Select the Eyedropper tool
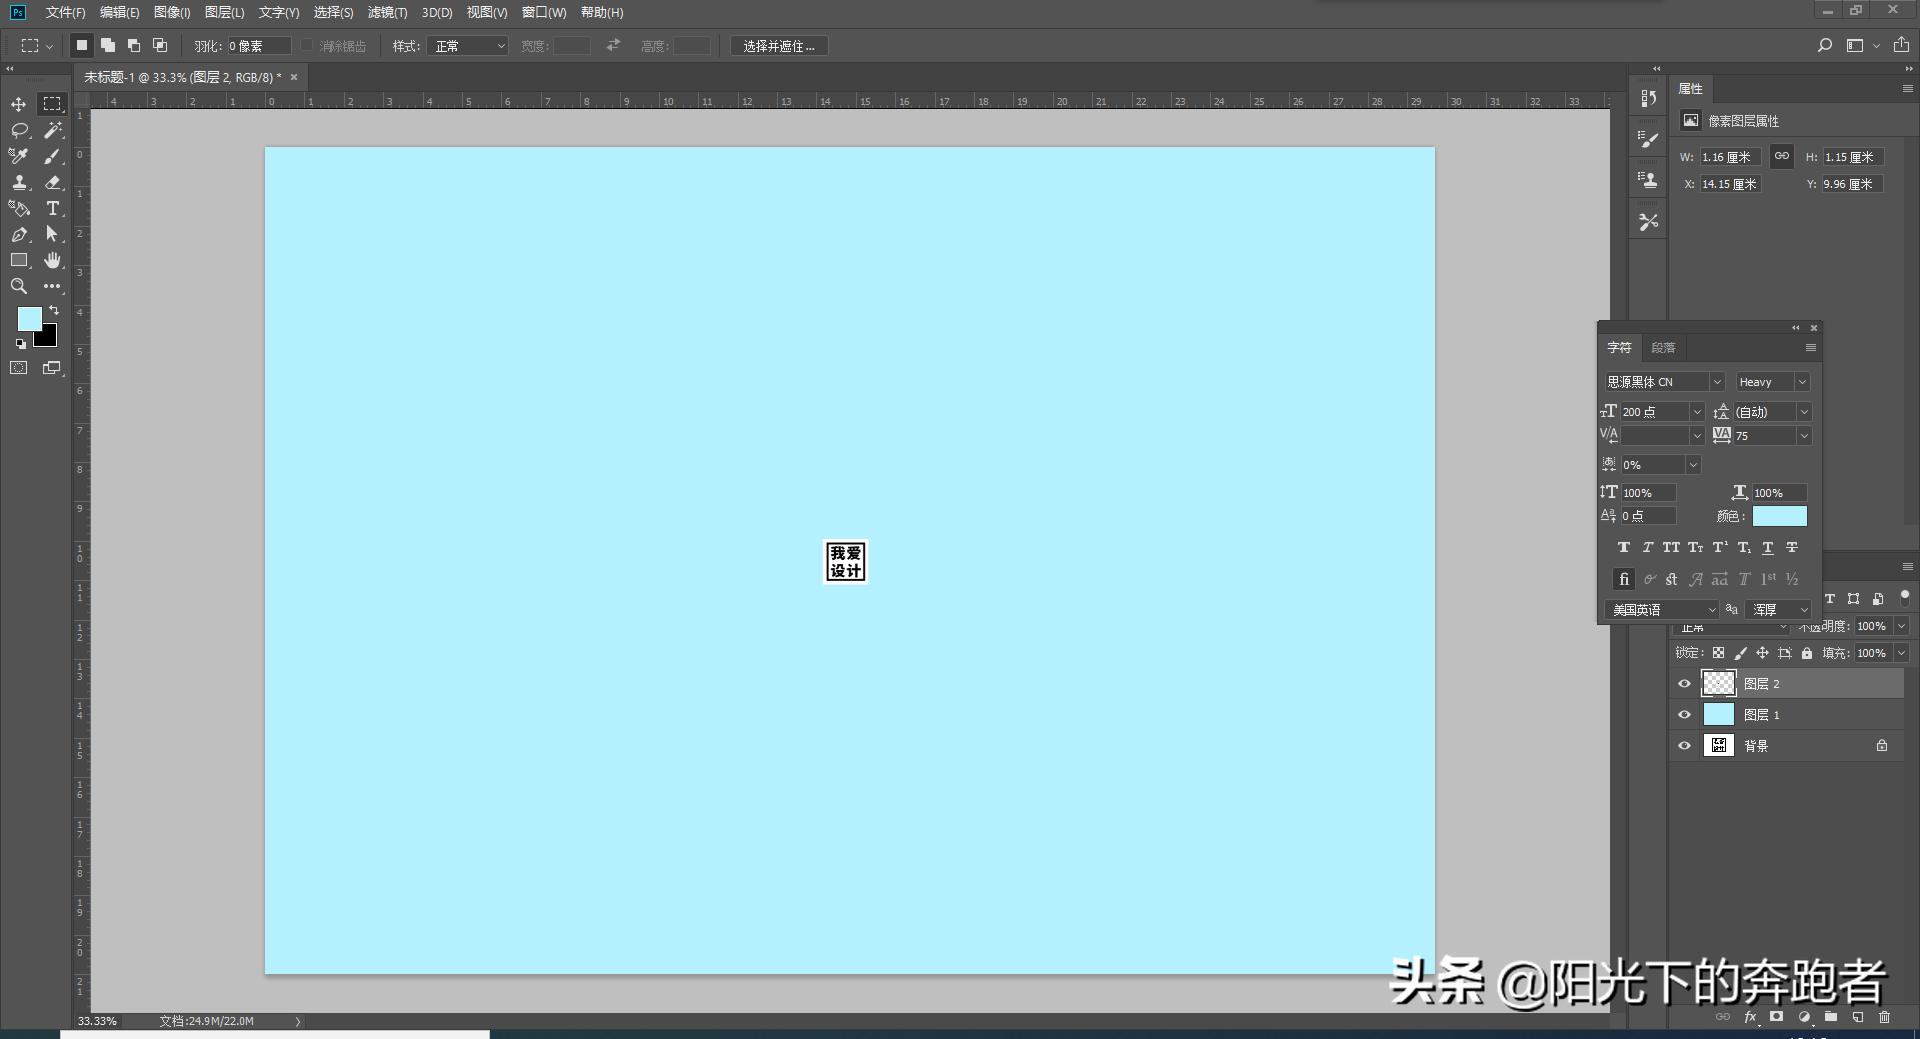The width and height of the screenshot is (1920, 1039). (x=19, y=156)
